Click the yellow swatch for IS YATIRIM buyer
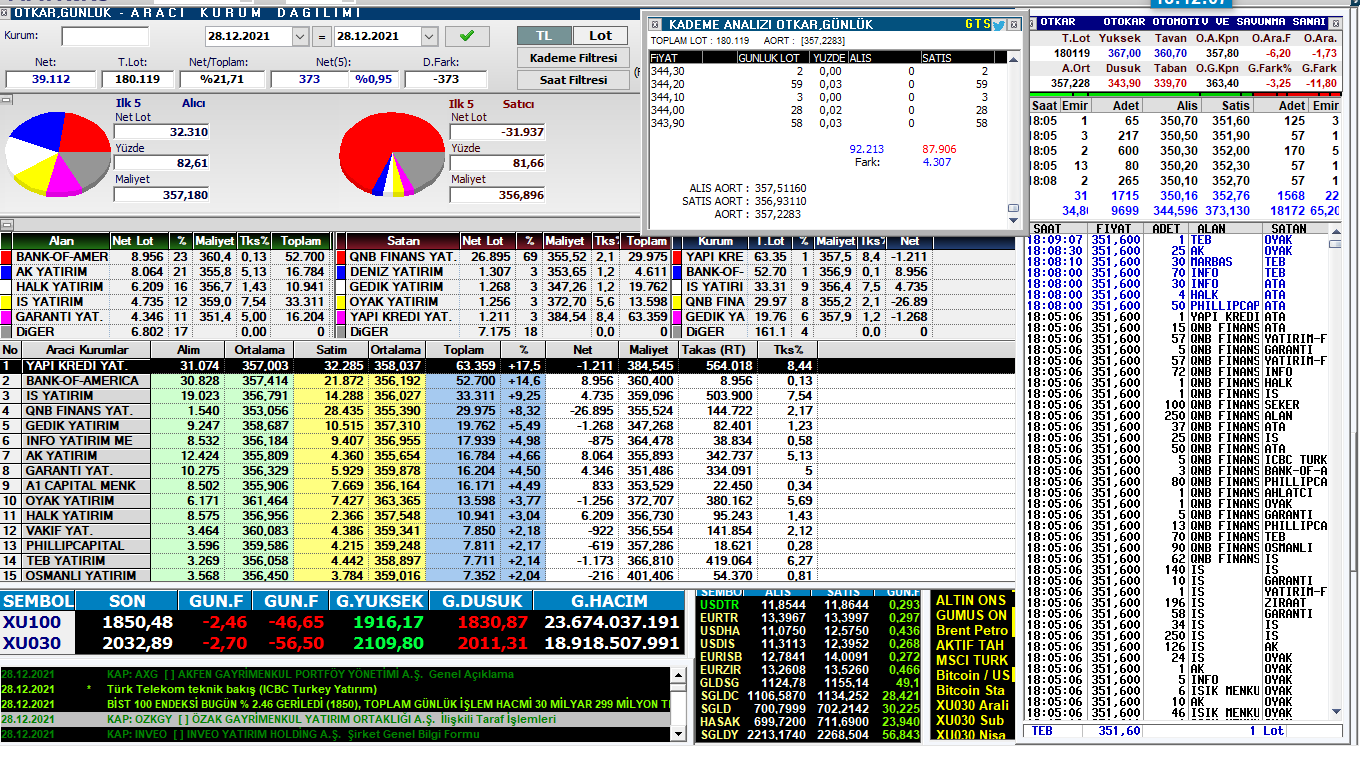 pos(6,301)
